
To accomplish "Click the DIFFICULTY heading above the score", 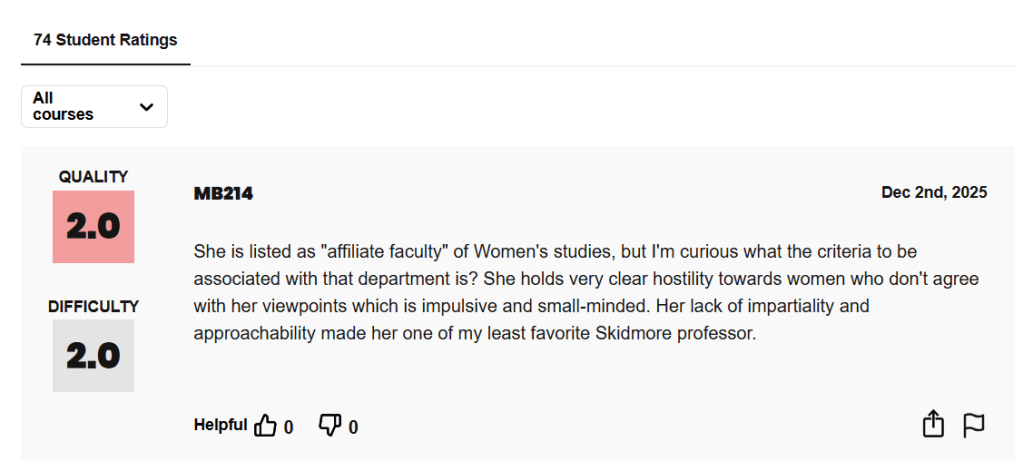I will [x=93, y=307].
